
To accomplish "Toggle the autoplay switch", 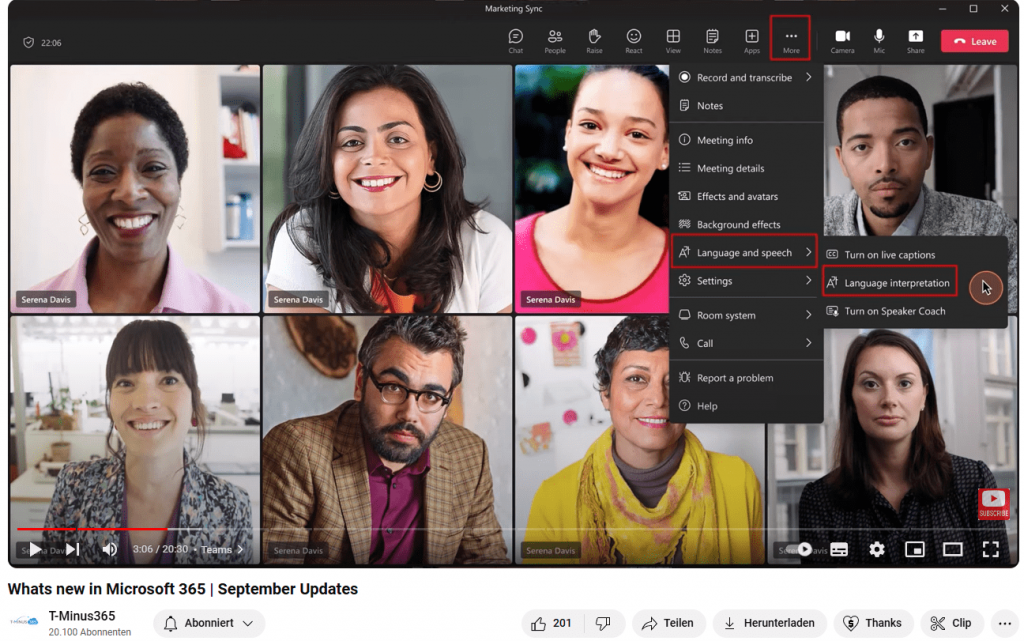I will click(799, 550).
